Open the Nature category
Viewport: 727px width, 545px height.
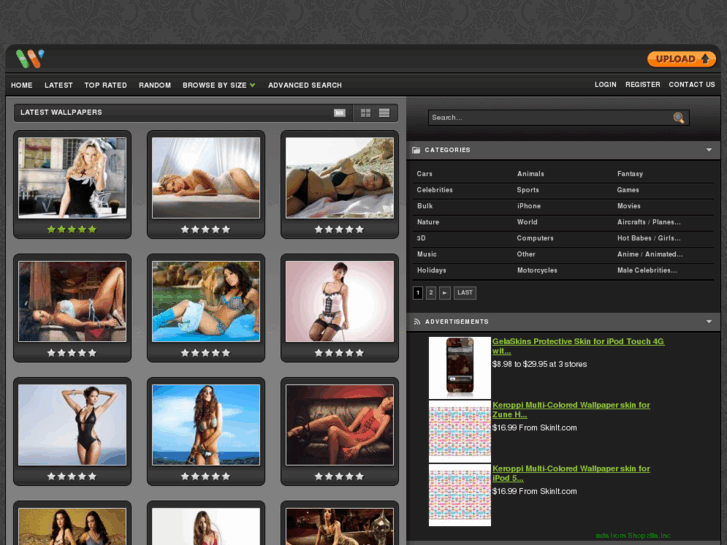[427, 222]
